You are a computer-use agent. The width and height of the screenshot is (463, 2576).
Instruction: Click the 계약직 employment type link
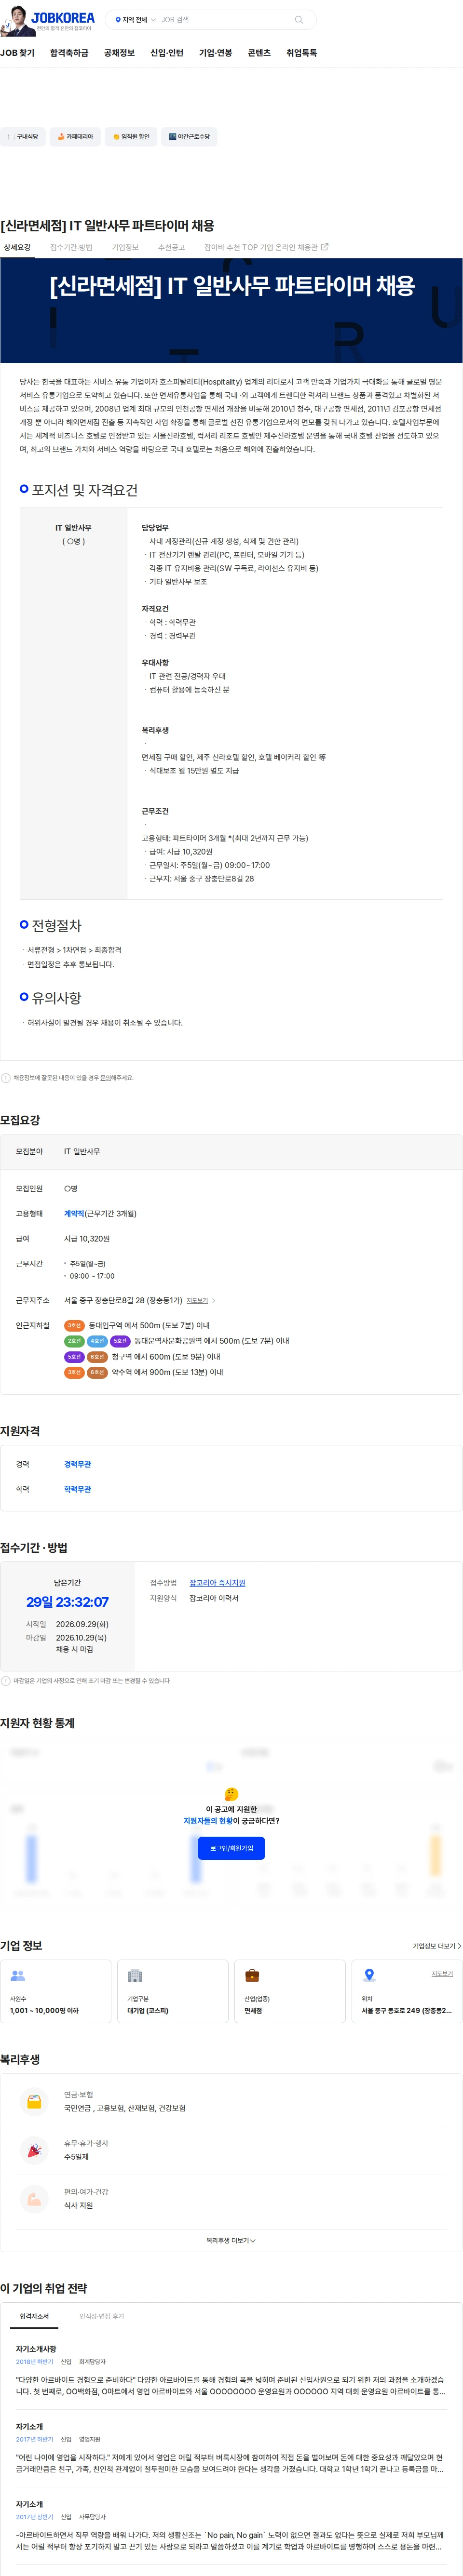point(74,1214)
